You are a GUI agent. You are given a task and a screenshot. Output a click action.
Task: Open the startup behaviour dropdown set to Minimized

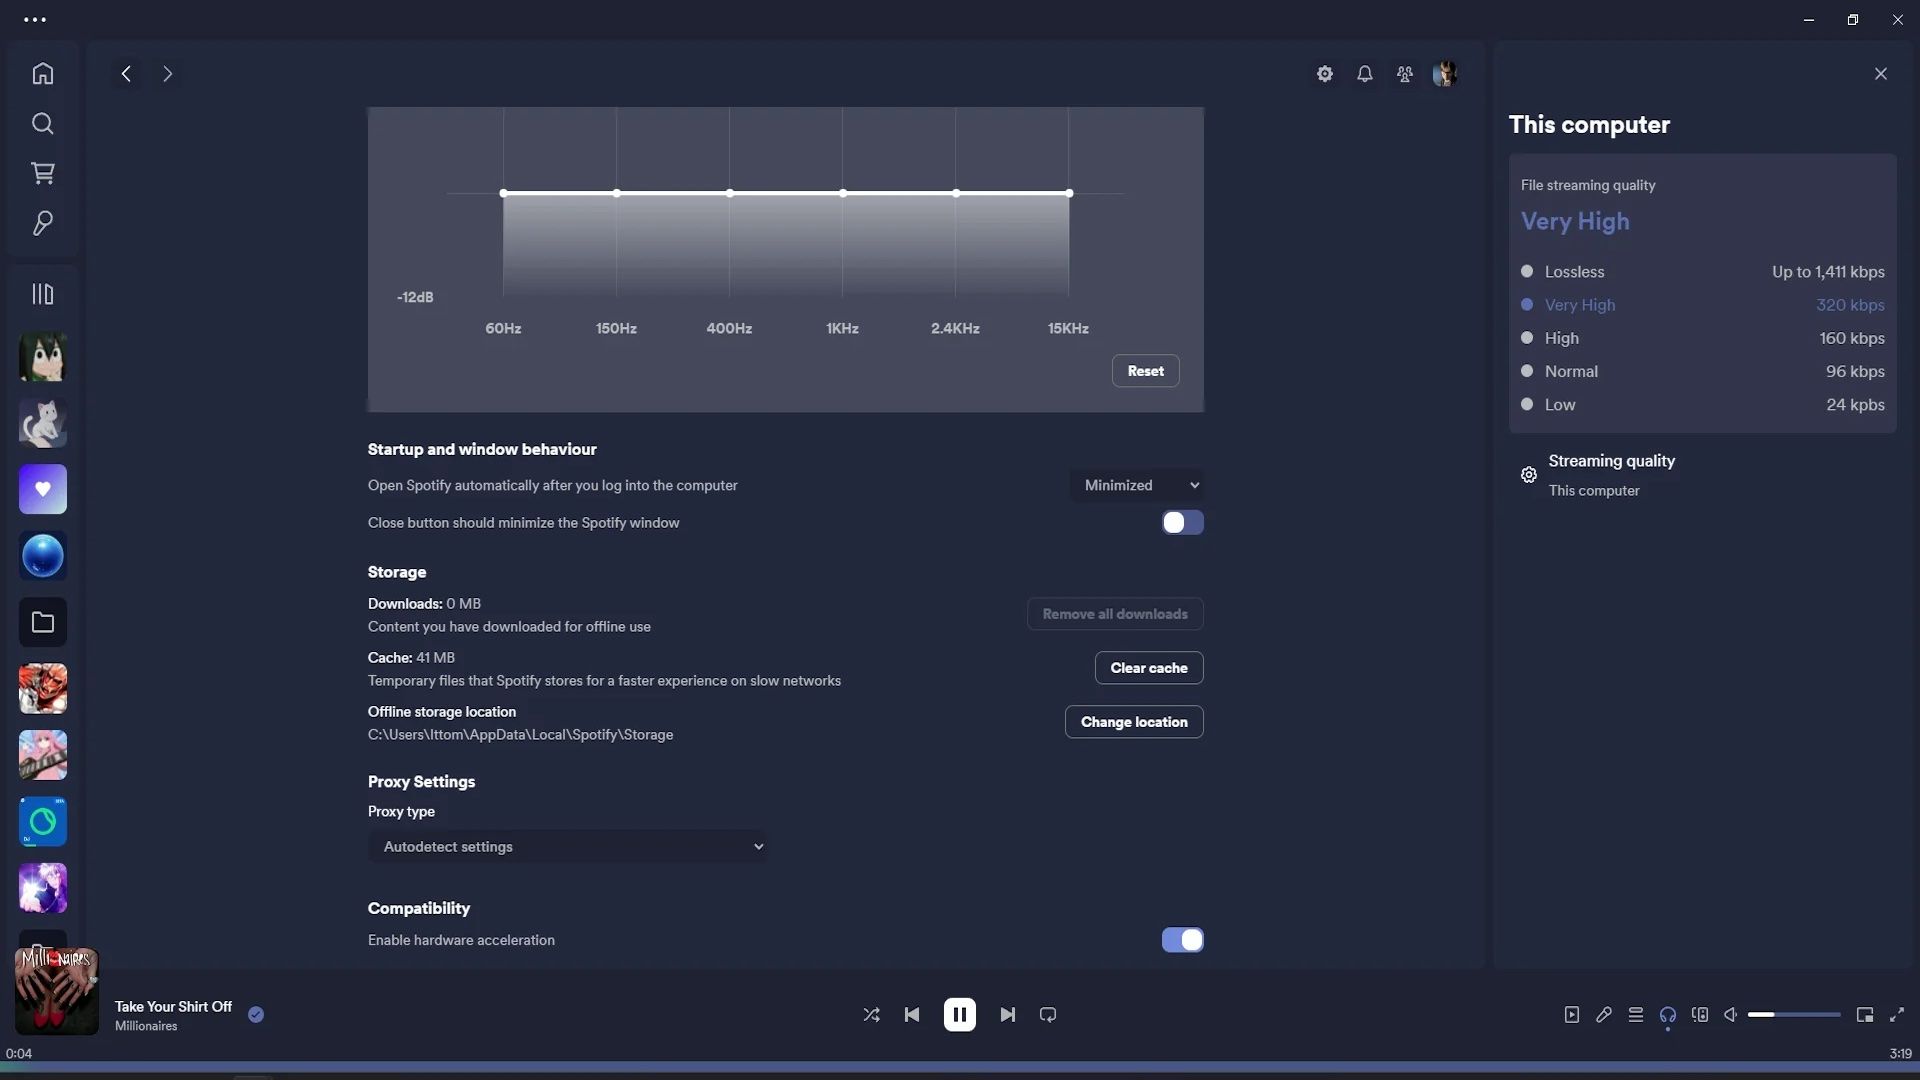pos(1138,485)
